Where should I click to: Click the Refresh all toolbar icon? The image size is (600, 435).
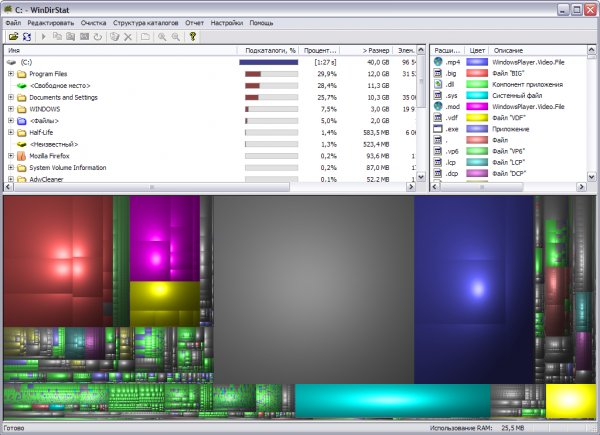tap(27, 37)
